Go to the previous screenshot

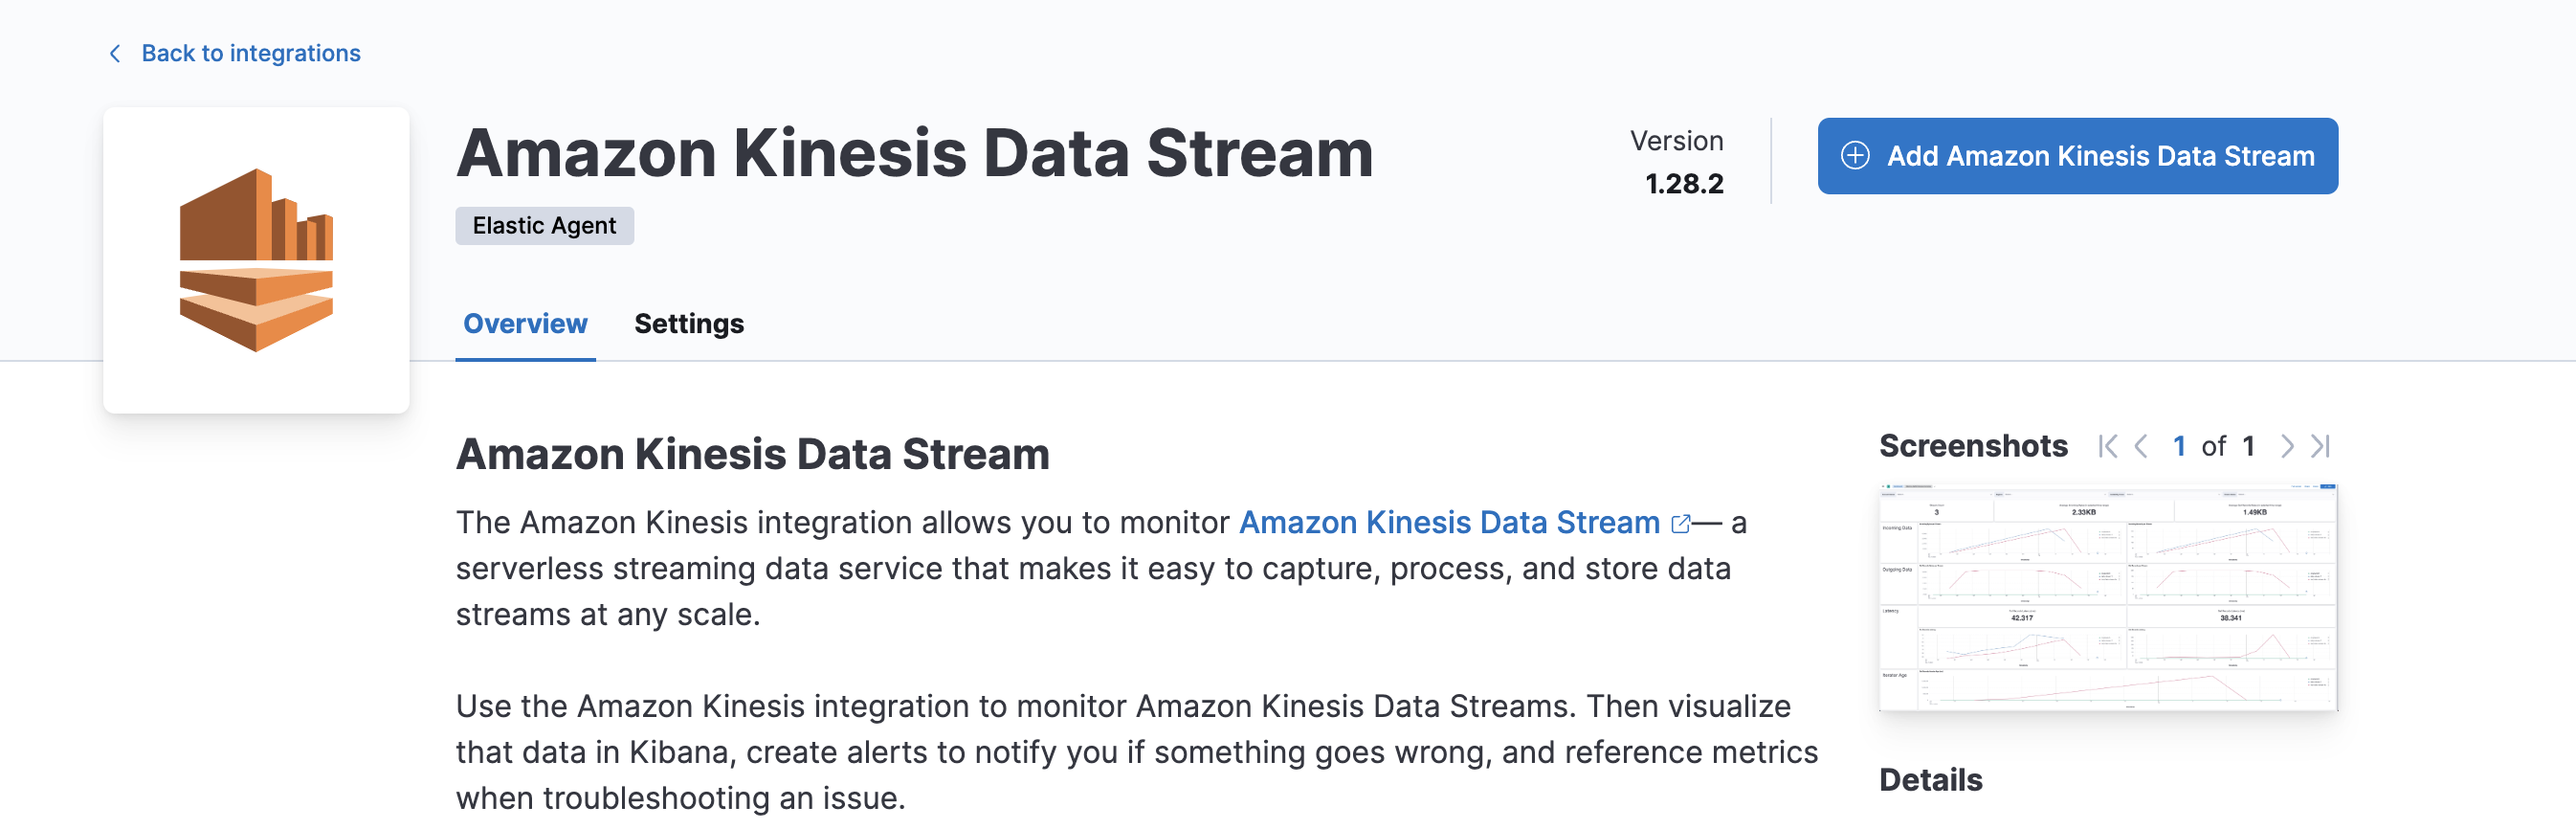click(2141, 446)
